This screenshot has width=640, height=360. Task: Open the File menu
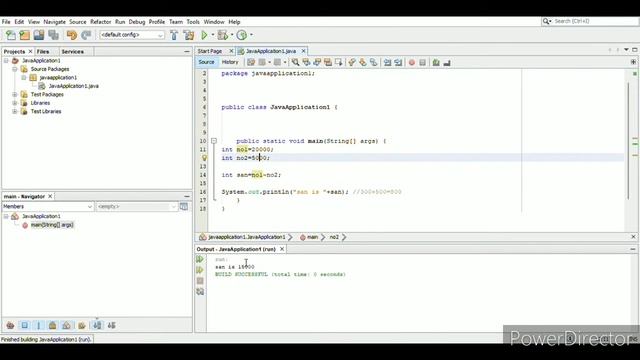6,22
